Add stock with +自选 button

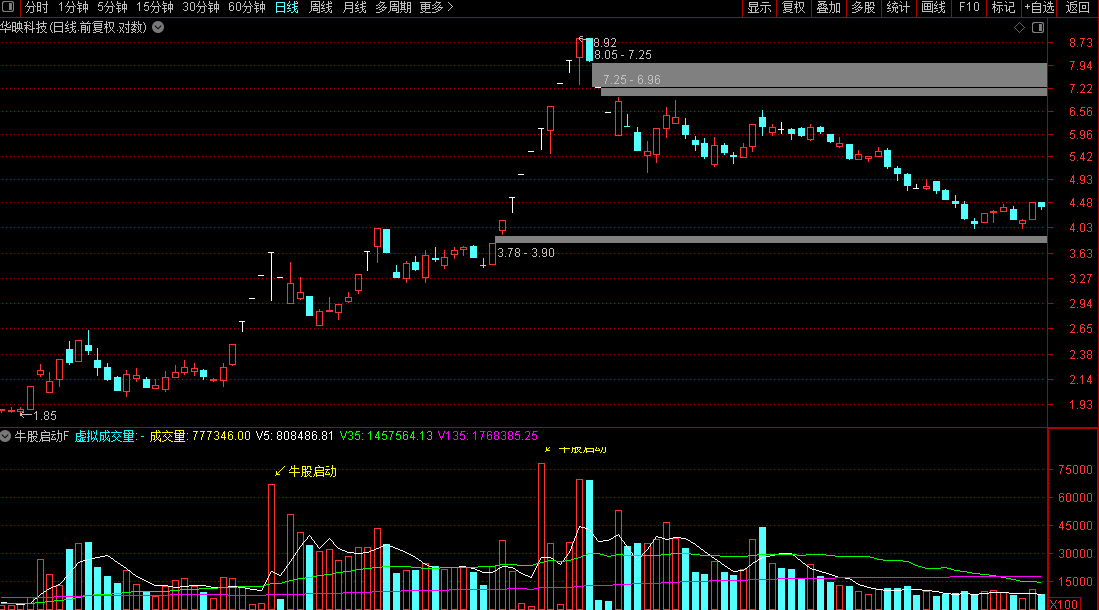click(1039, 8)
